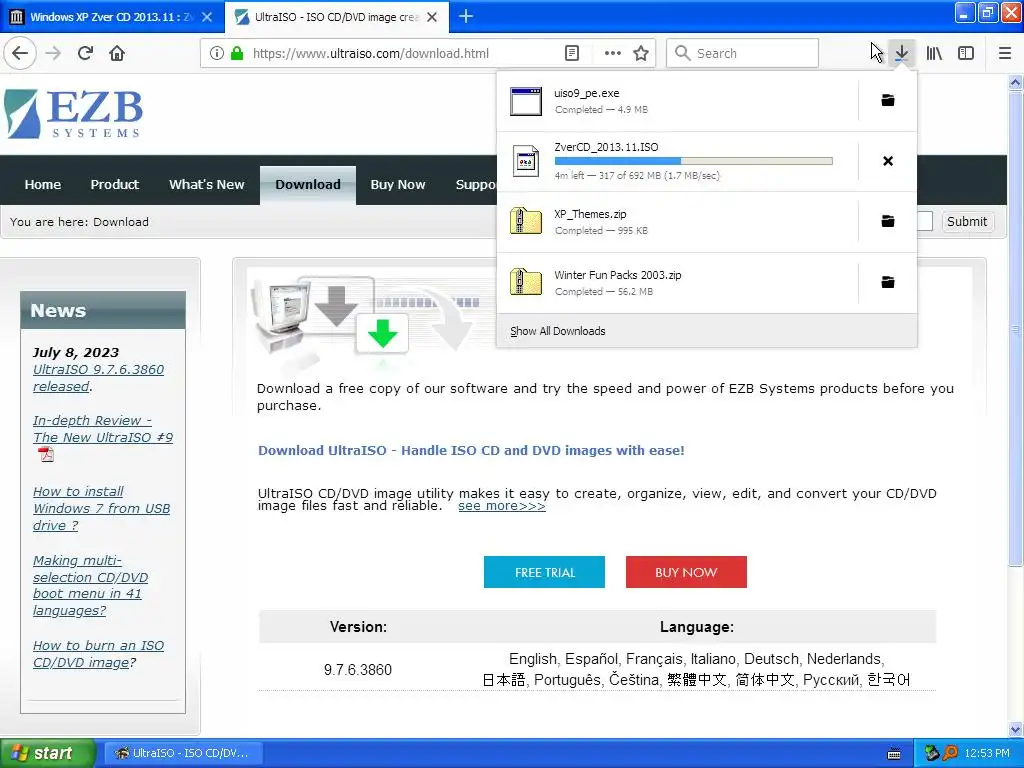The height and width of the screenshot is (768, 1024).
Task: Show sidebars toolbar button
Action: pyautogui.click(x=966, y=53)
